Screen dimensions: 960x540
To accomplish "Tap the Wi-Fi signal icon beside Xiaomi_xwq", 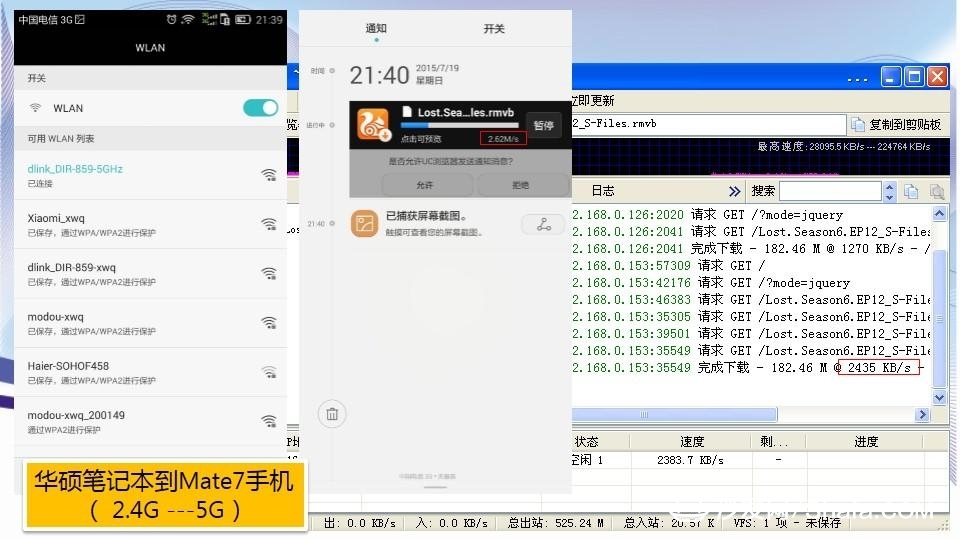I will click(x=269, y=224).
